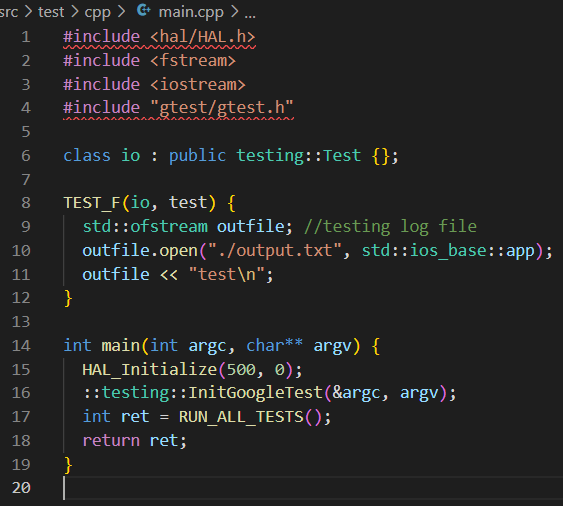Click line number 14 in gutter
The image size is (563, 506).
pyautogui.click(x=21, y=345)
